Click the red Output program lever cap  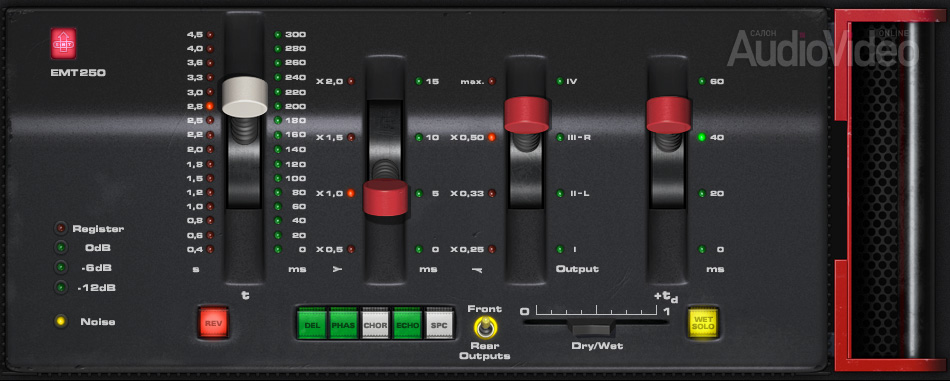(x=526, y=115)
